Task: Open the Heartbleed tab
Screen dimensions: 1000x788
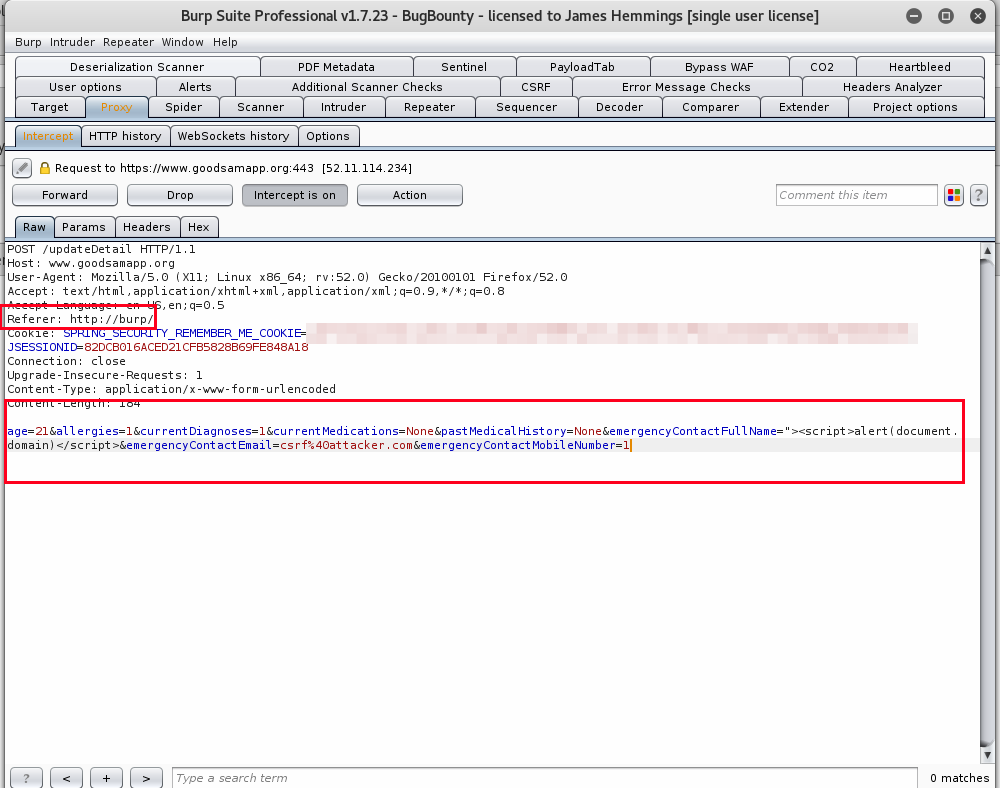Action: pos(920,67)
